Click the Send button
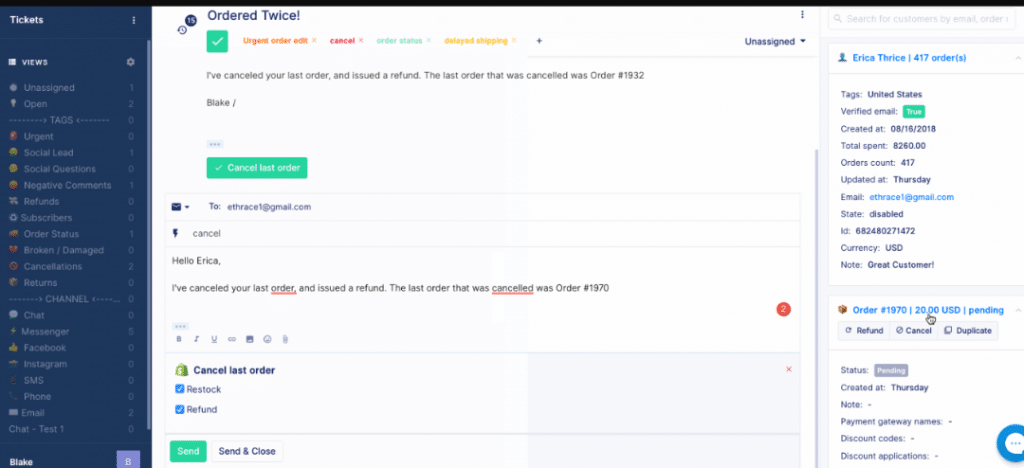 [188, 451]
